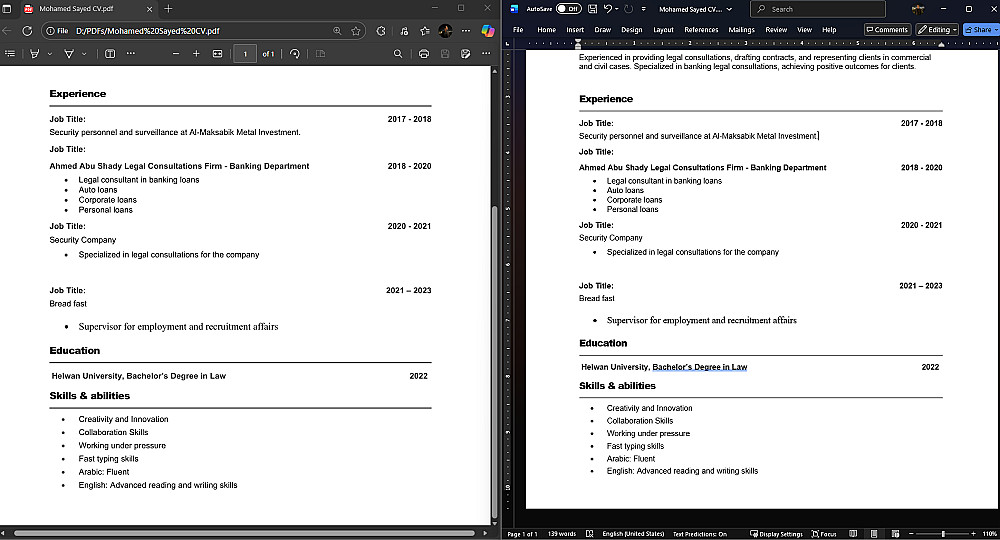Switch to Home ribbon tab
1000x540 pixels.
point(546,29)
